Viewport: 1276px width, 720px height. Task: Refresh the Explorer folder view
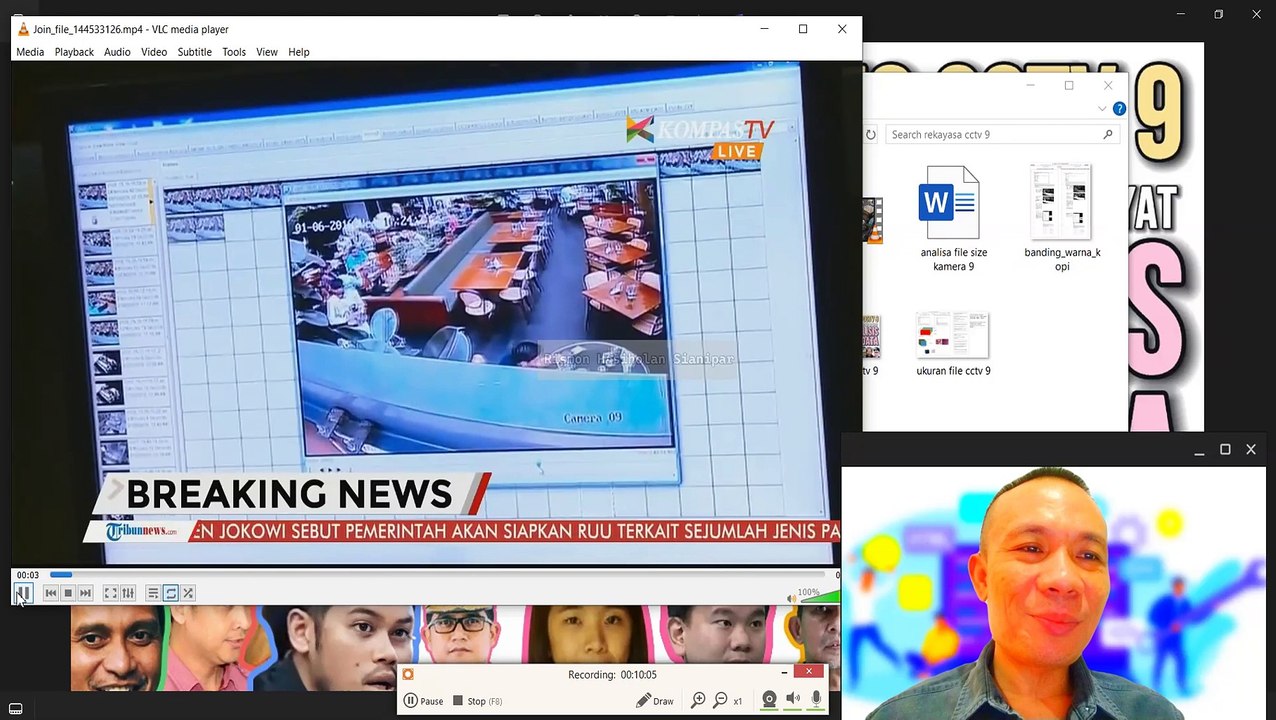(x=870, y=134)
